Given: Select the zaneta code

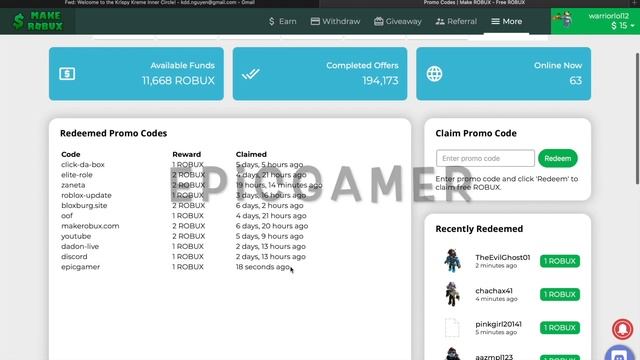Looking at the screenshot, I should pos(73,185).
